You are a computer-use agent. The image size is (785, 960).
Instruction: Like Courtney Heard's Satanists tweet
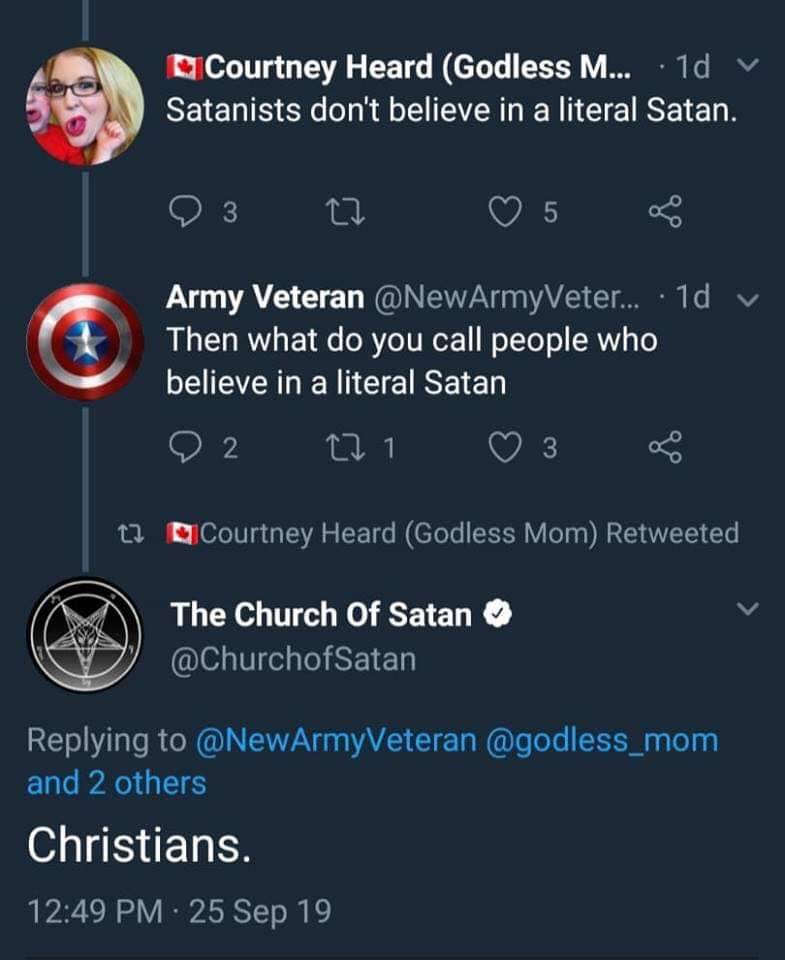tap(506, 211)
